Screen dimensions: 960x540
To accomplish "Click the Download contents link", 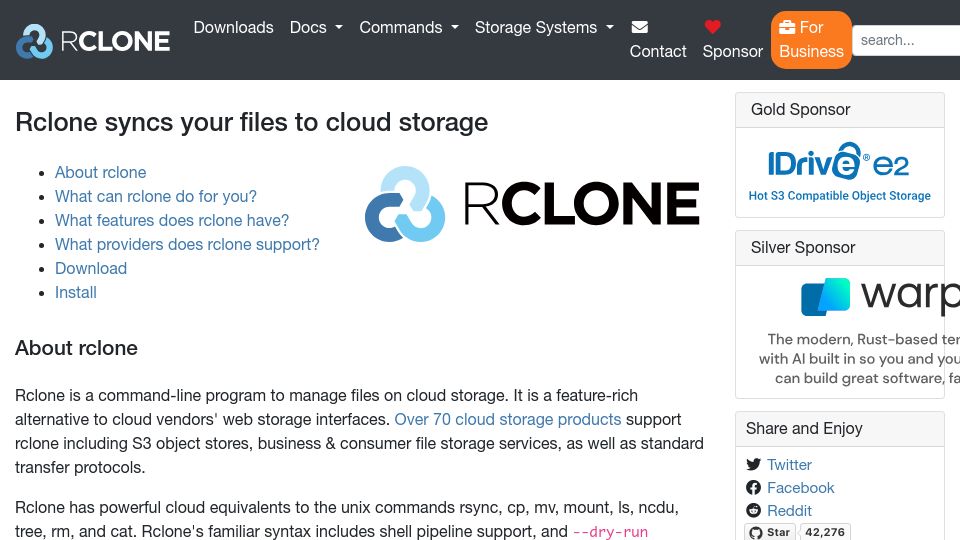I will click(91, 268).
